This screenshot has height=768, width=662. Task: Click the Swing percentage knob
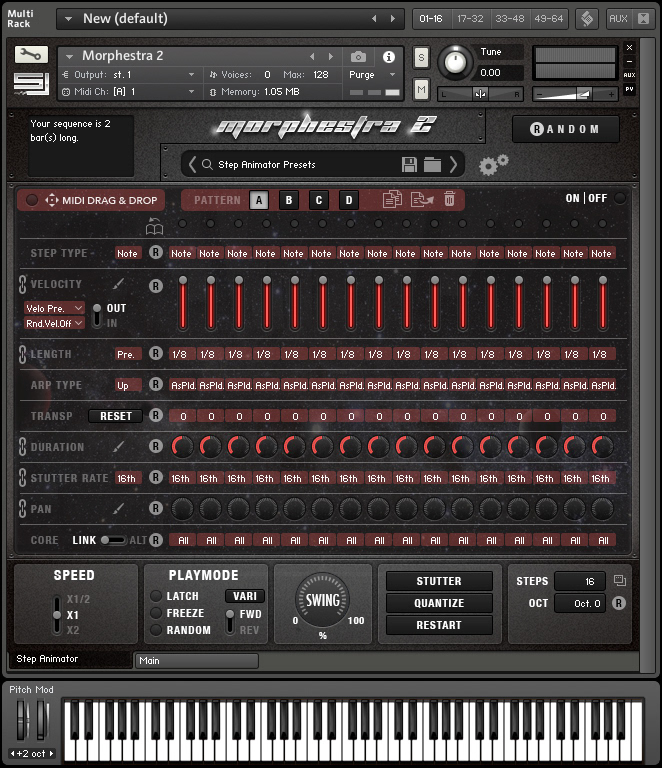pos(322,600)
